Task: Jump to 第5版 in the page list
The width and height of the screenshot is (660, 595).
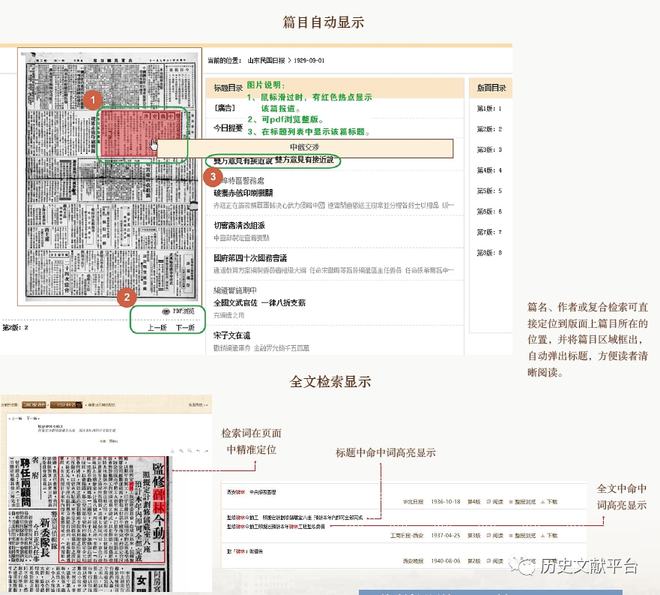Action: tap(487, 191)
